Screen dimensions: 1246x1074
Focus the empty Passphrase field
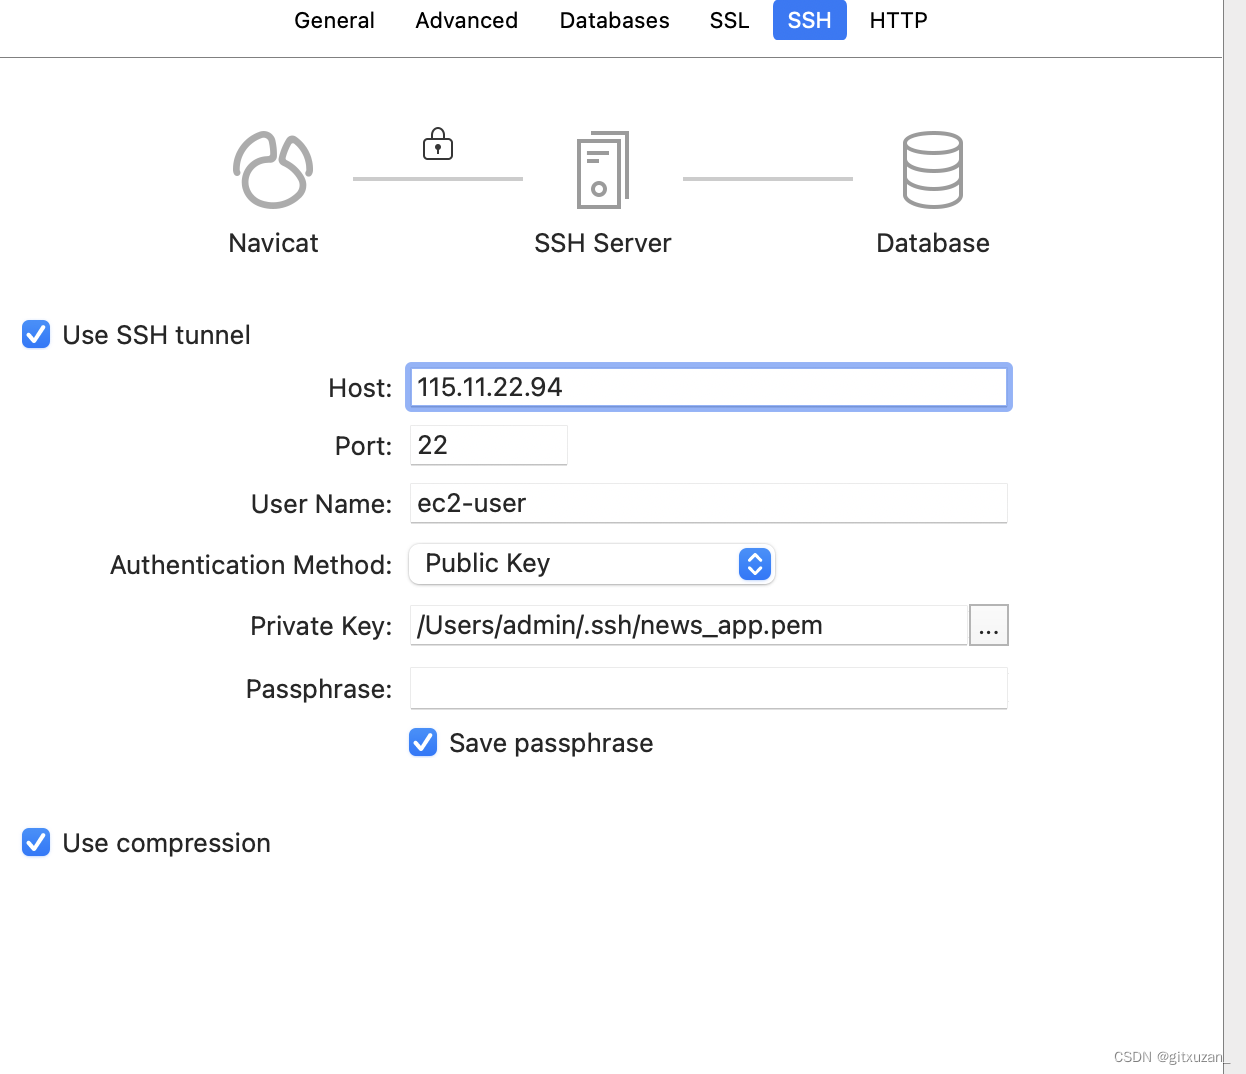709,688
